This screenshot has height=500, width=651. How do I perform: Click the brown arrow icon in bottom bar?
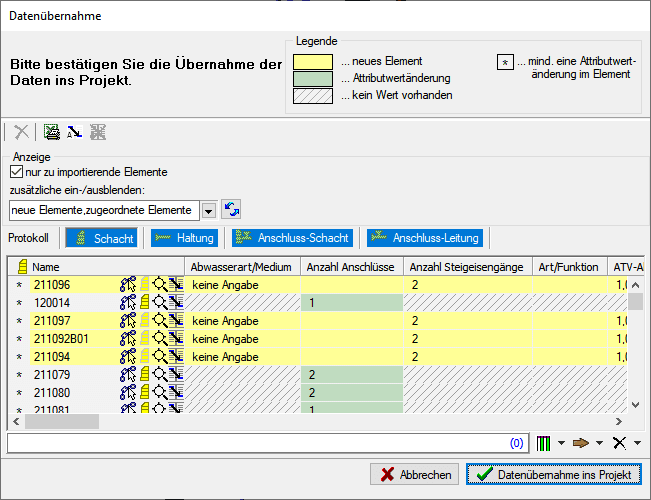pos(579,442)
